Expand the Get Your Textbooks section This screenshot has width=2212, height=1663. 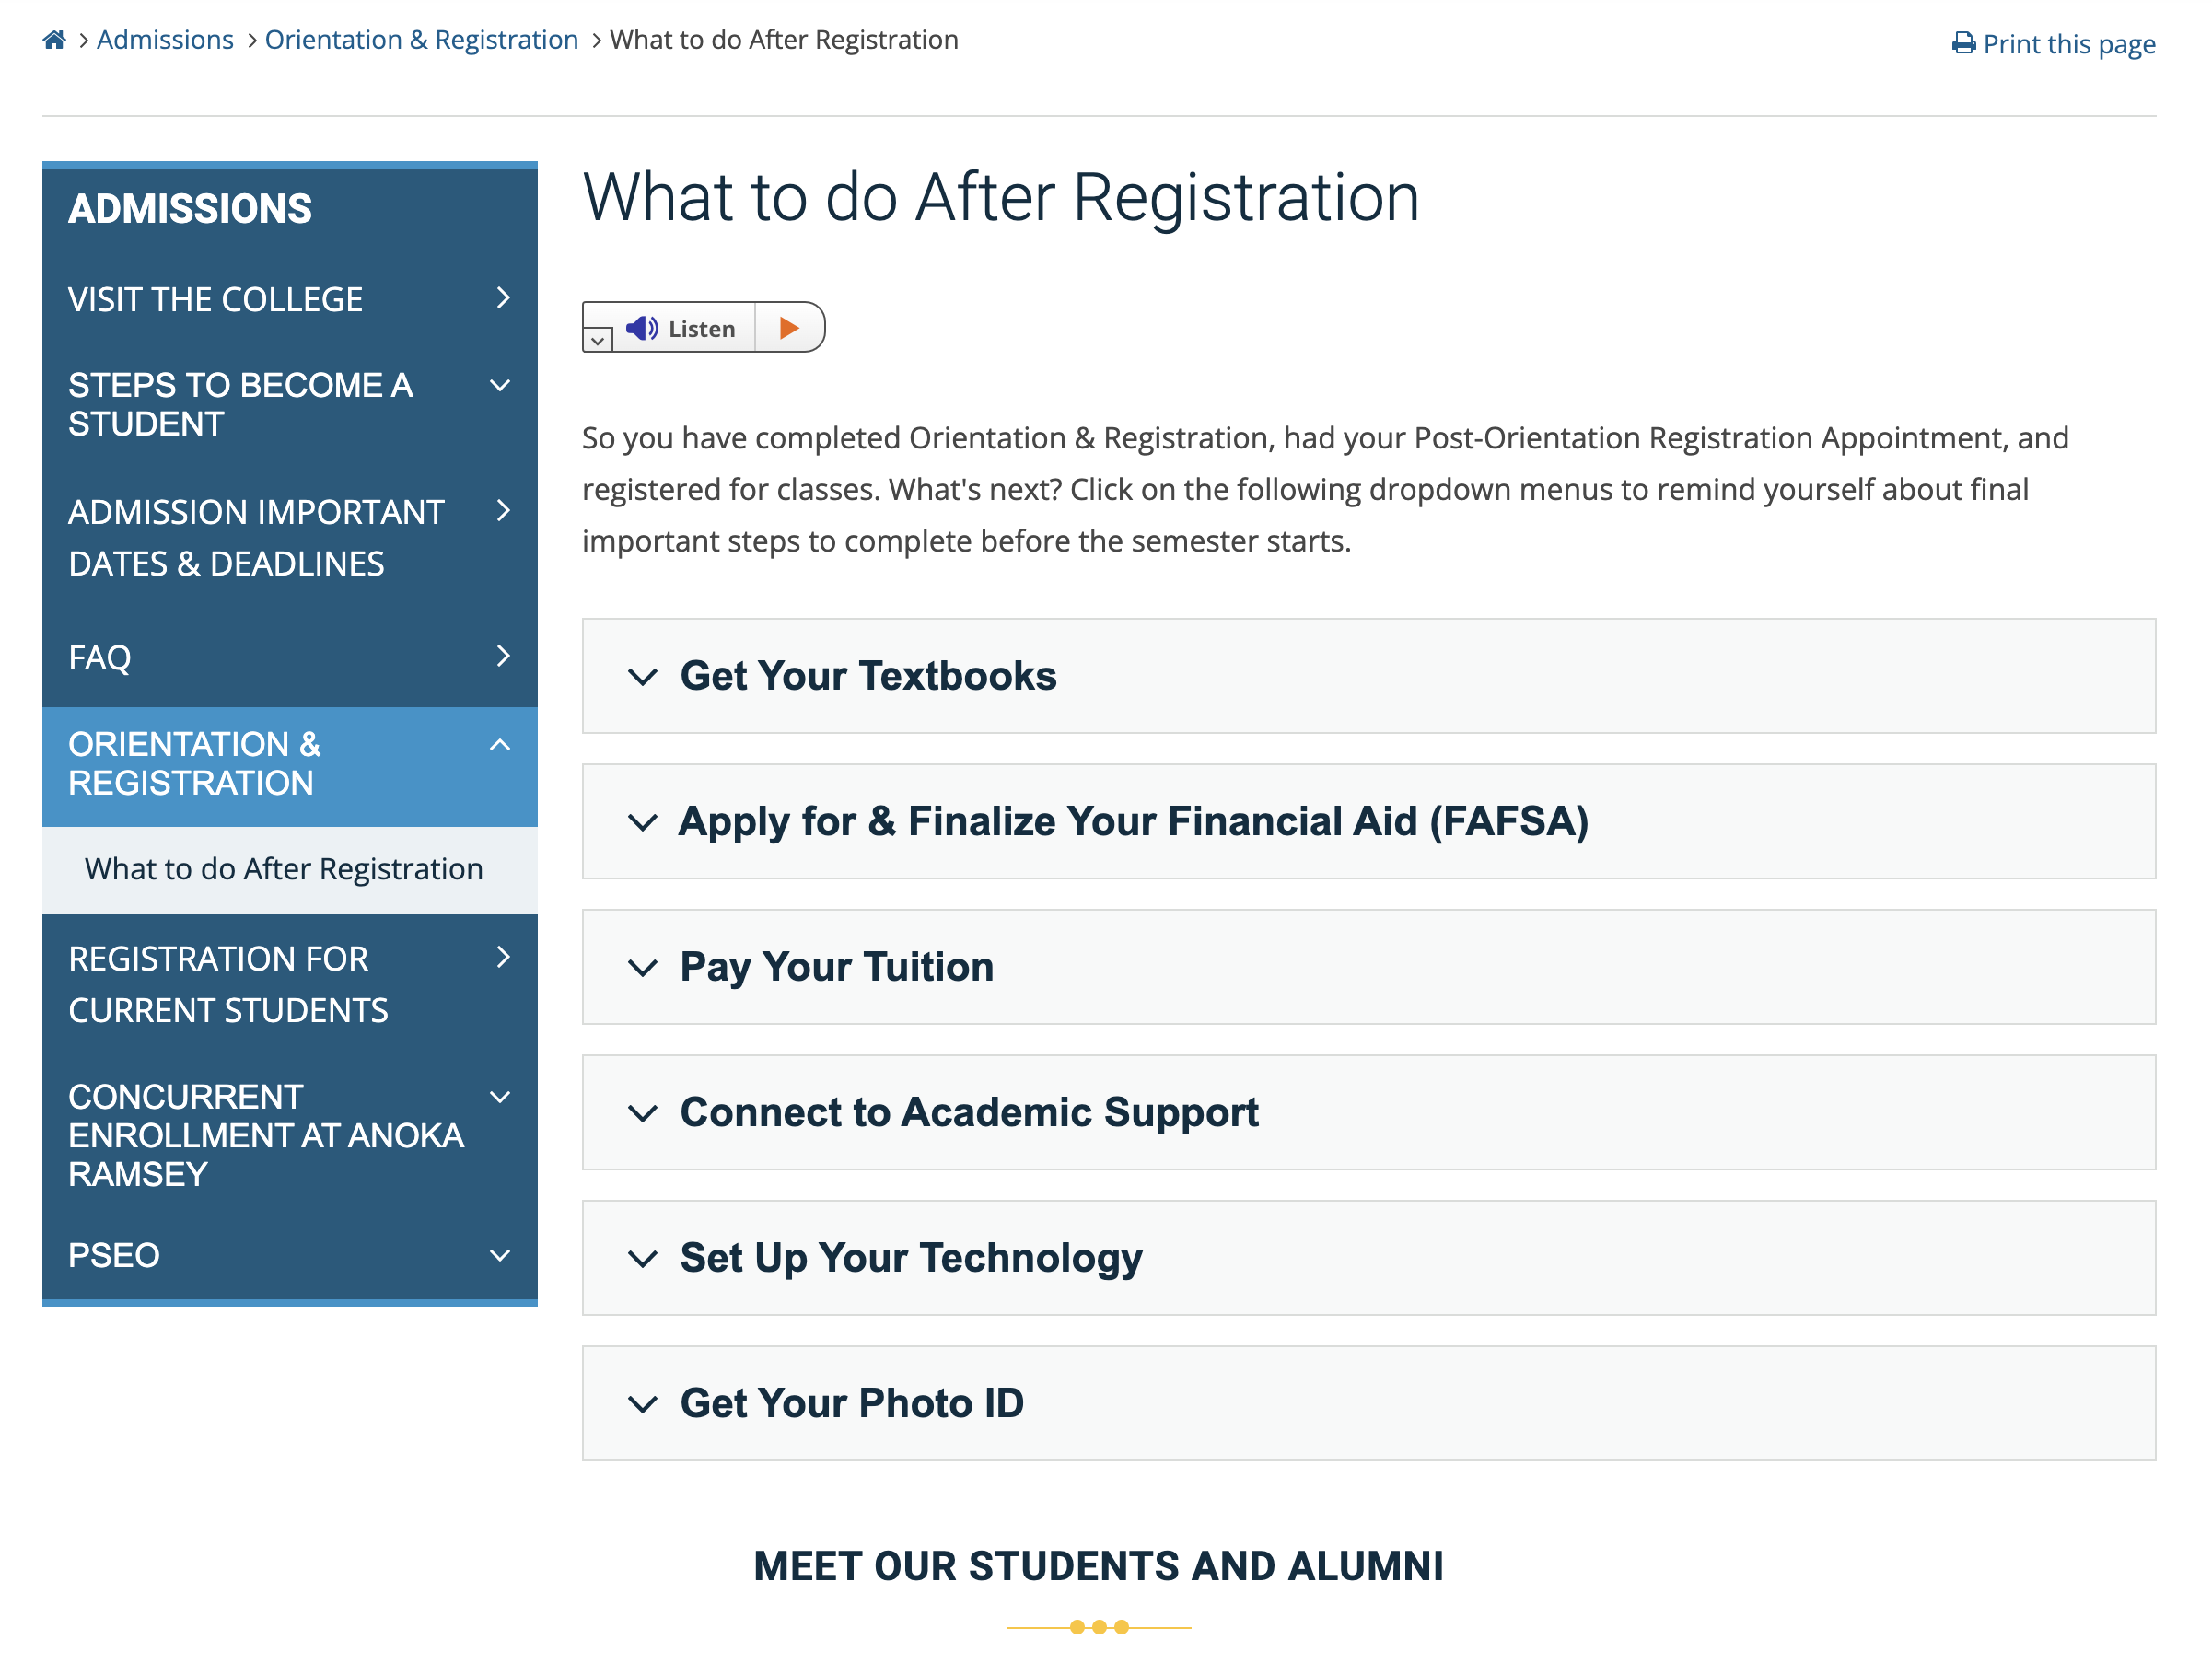(x=1368, y=676)
